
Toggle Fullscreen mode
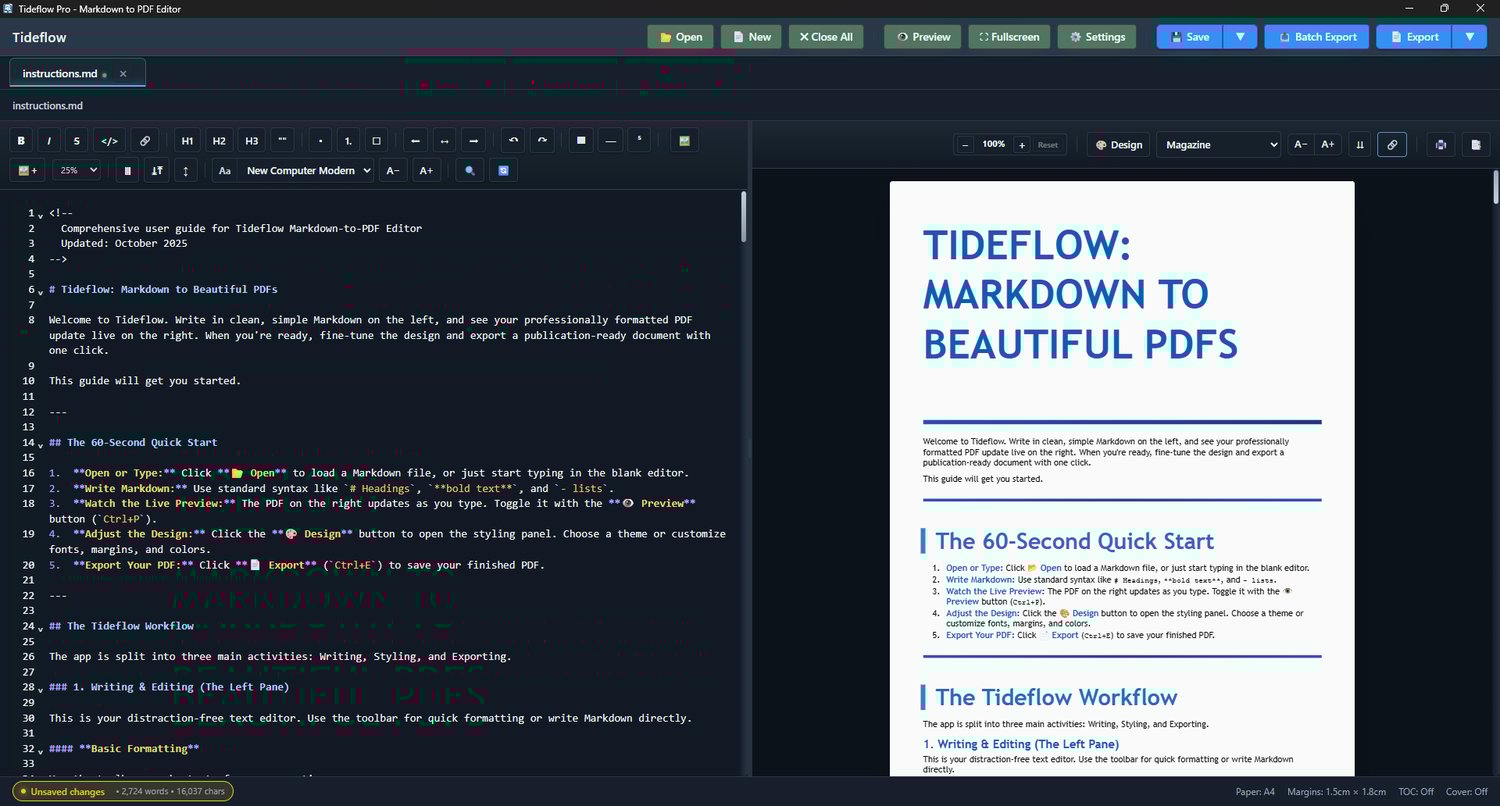point(1008,37)
